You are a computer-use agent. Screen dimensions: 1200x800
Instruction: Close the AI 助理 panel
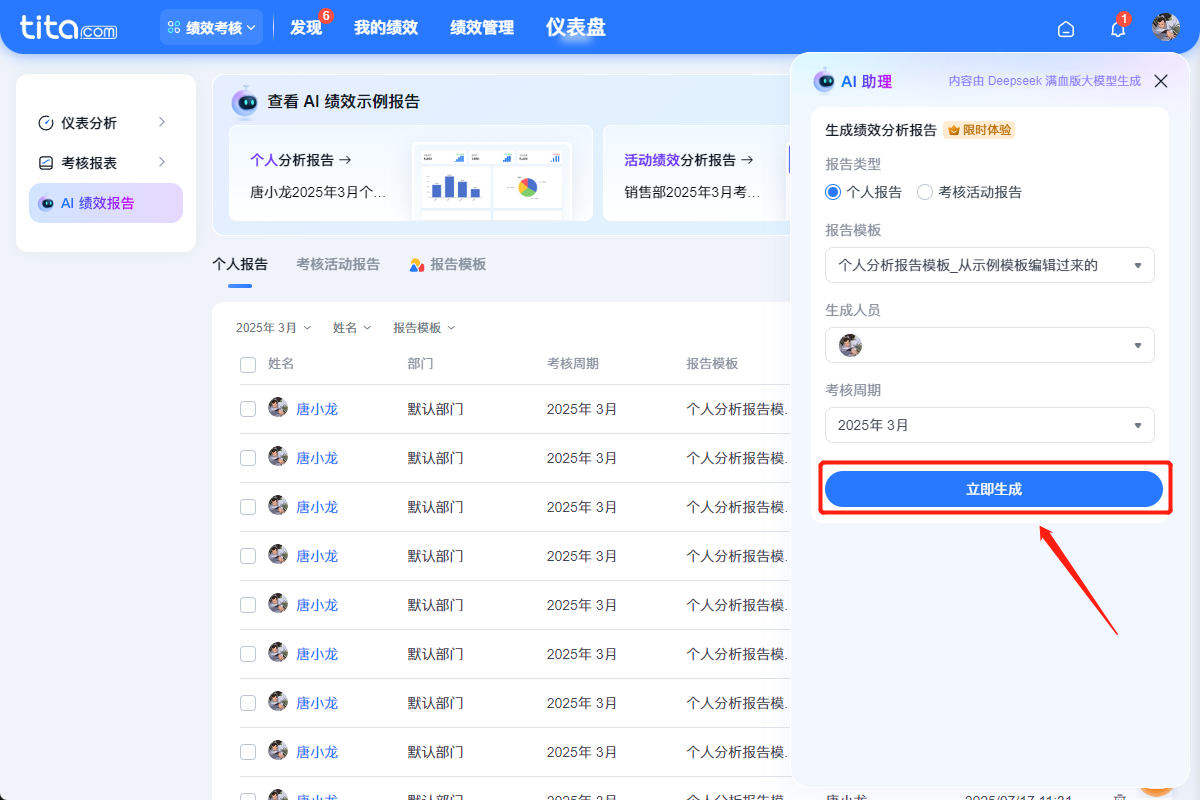(x=1160, y=80)
